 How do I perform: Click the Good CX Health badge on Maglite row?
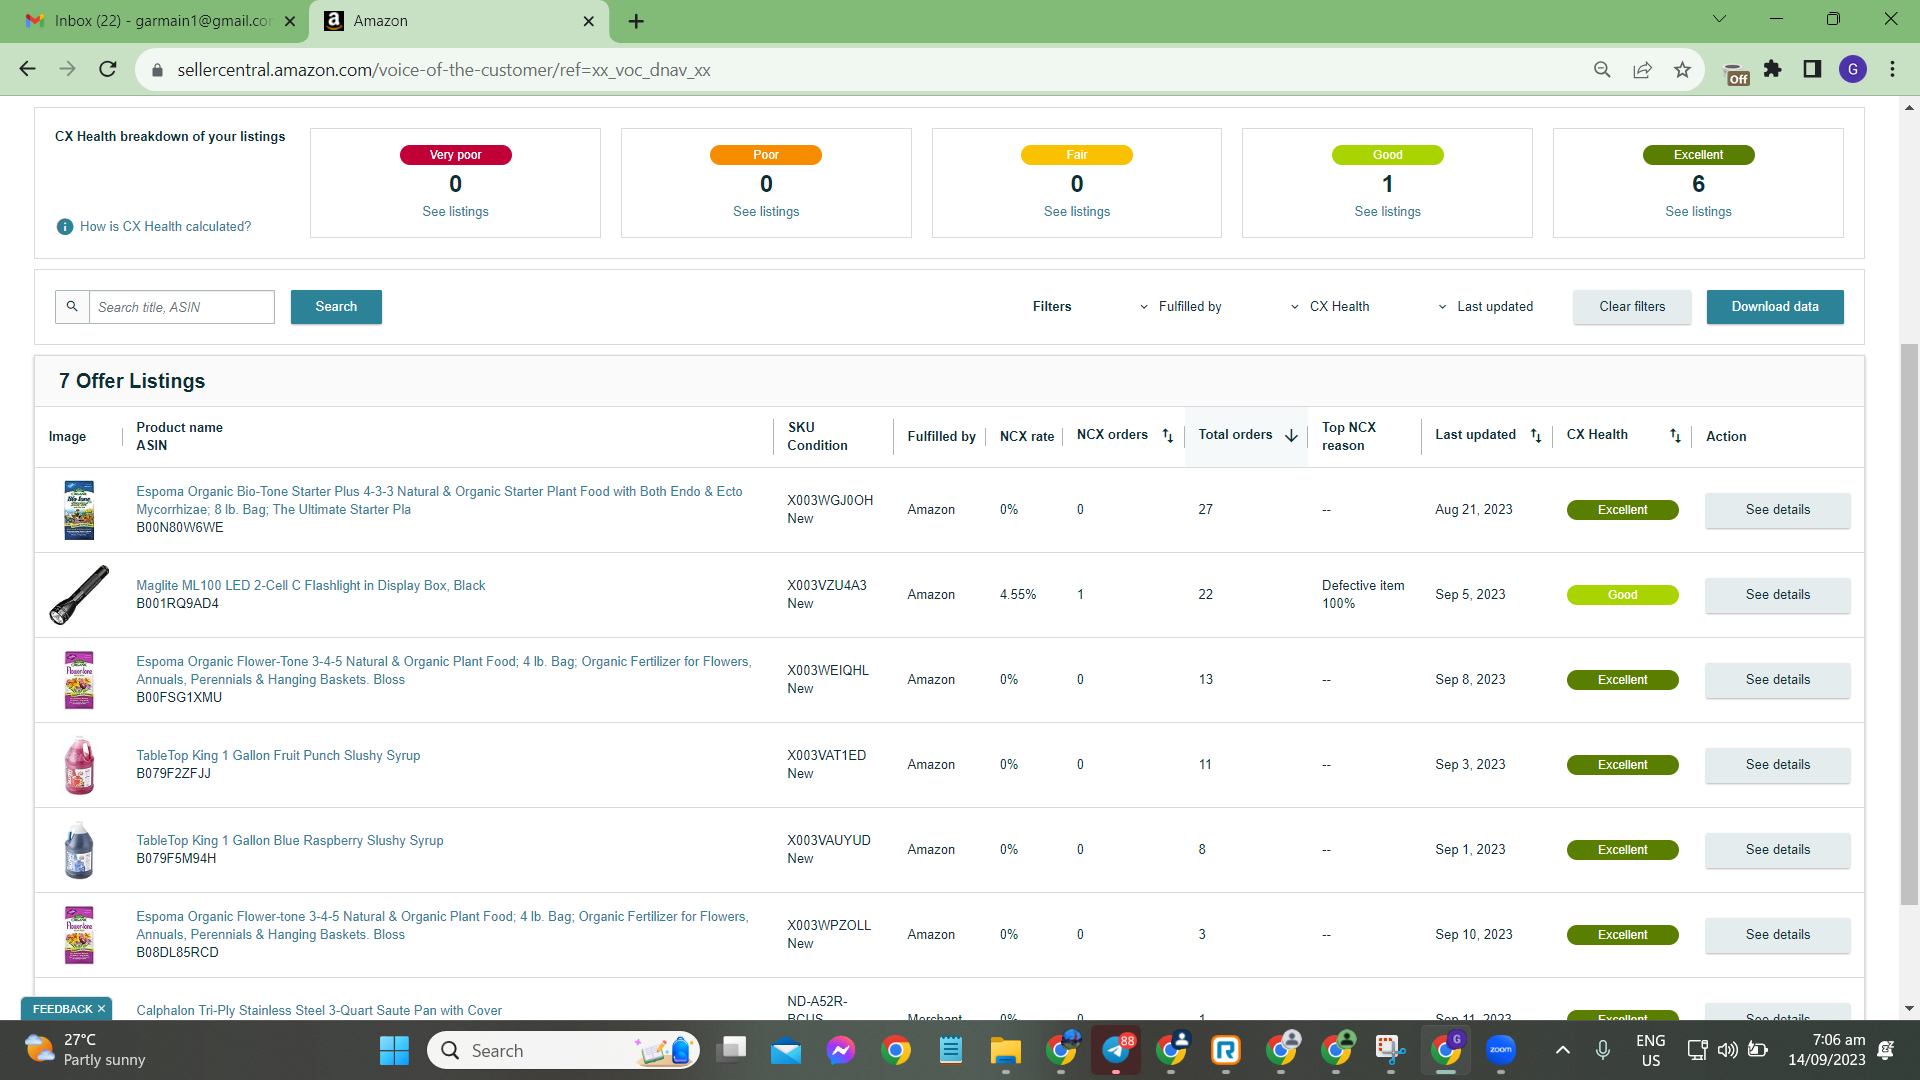[x=1622, y=595]
